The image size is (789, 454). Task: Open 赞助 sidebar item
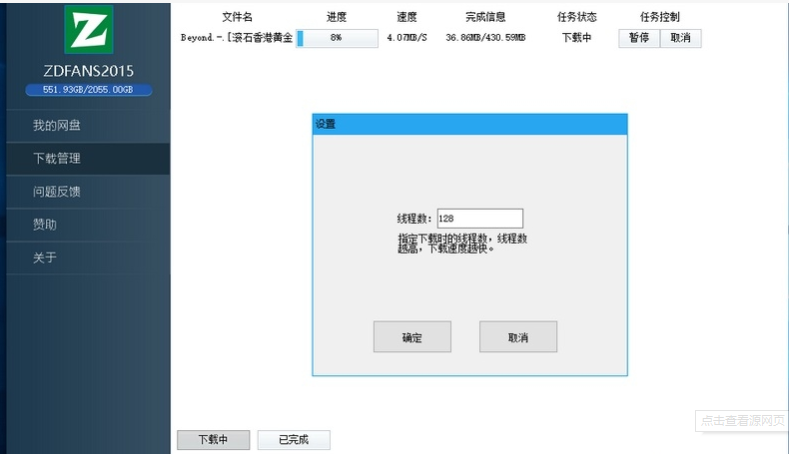tap(88, 224)
